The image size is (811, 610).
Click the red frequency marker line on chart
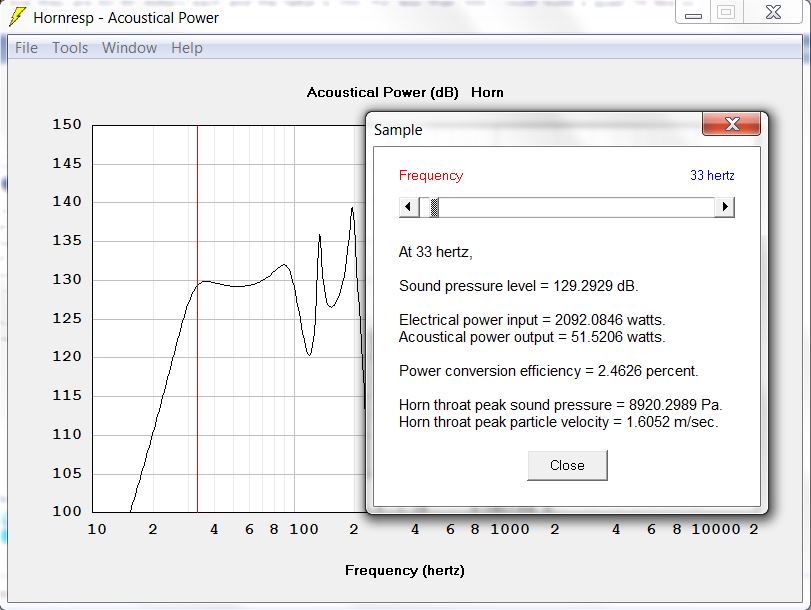pos(198,318)
